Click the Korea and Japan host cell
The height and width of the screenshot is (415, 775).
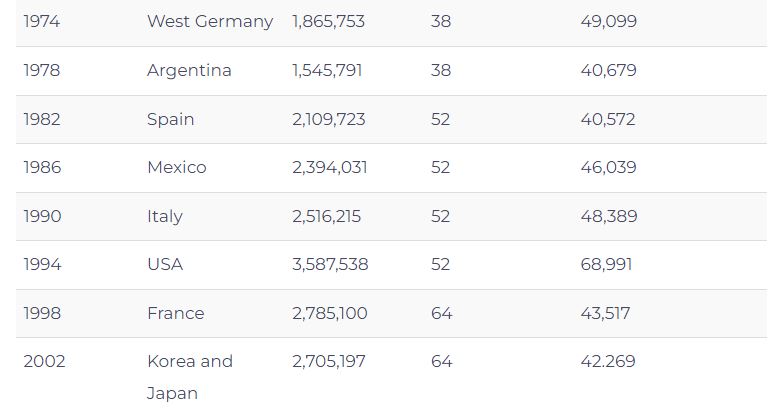click(x=189, y=376)
